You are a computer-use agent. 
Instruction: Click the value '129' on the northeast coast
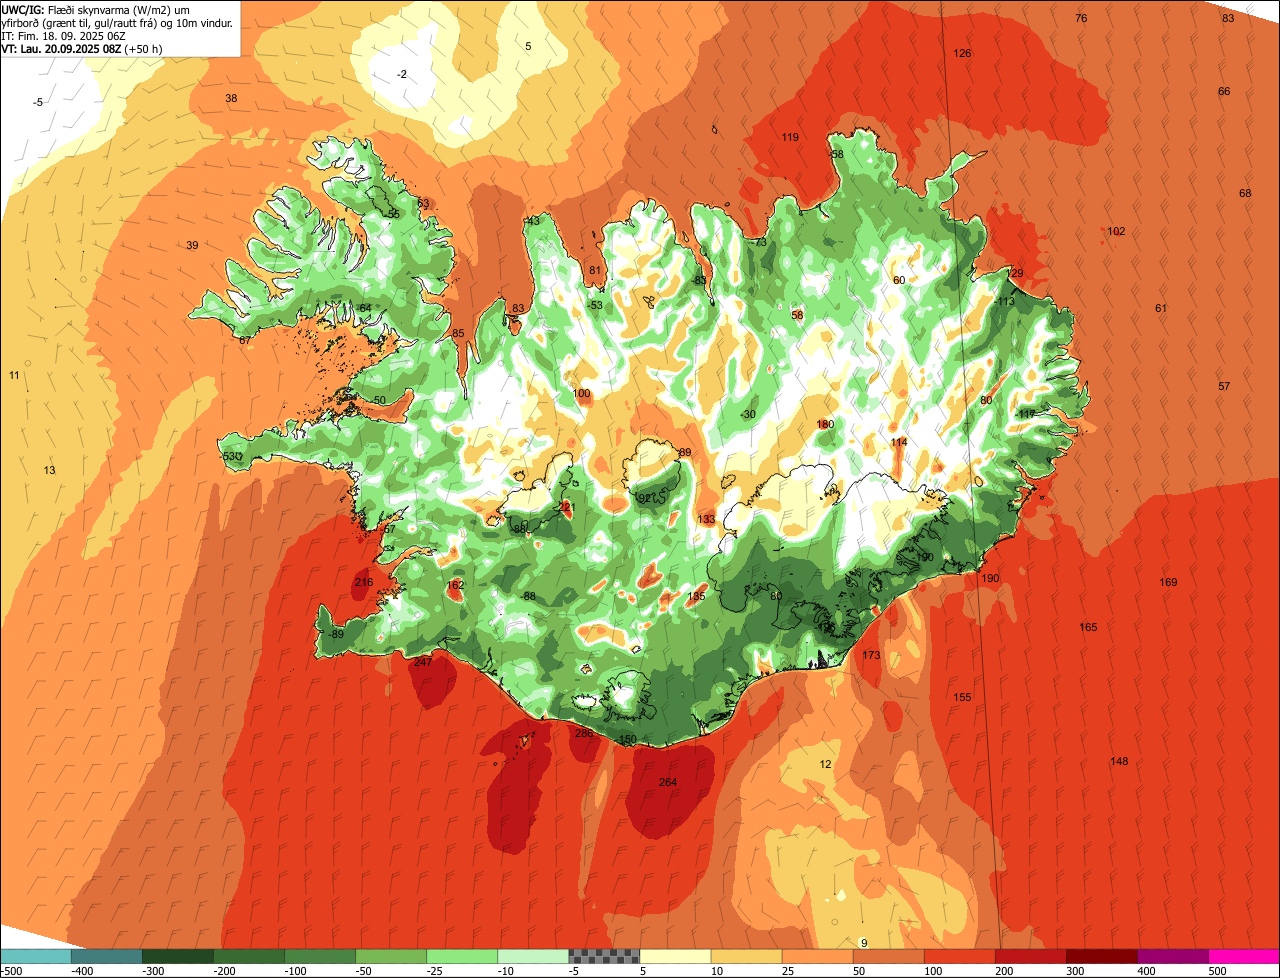click(1015, 273)
